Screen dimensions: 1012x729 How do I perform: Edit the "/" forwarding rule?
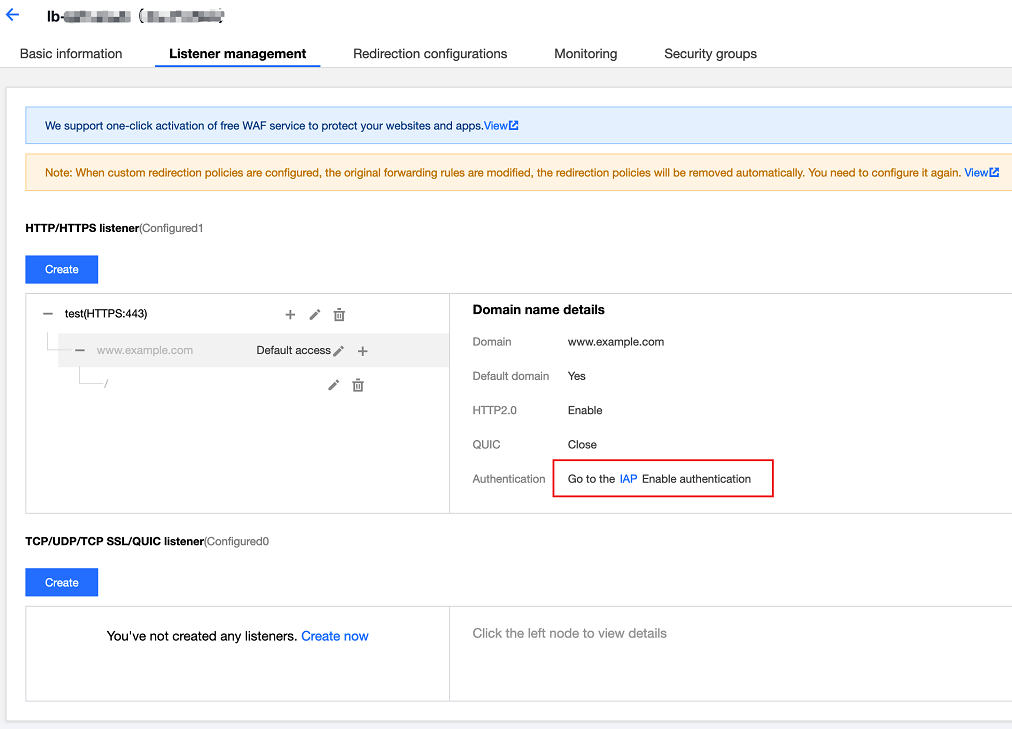click(x=334, y=385)
